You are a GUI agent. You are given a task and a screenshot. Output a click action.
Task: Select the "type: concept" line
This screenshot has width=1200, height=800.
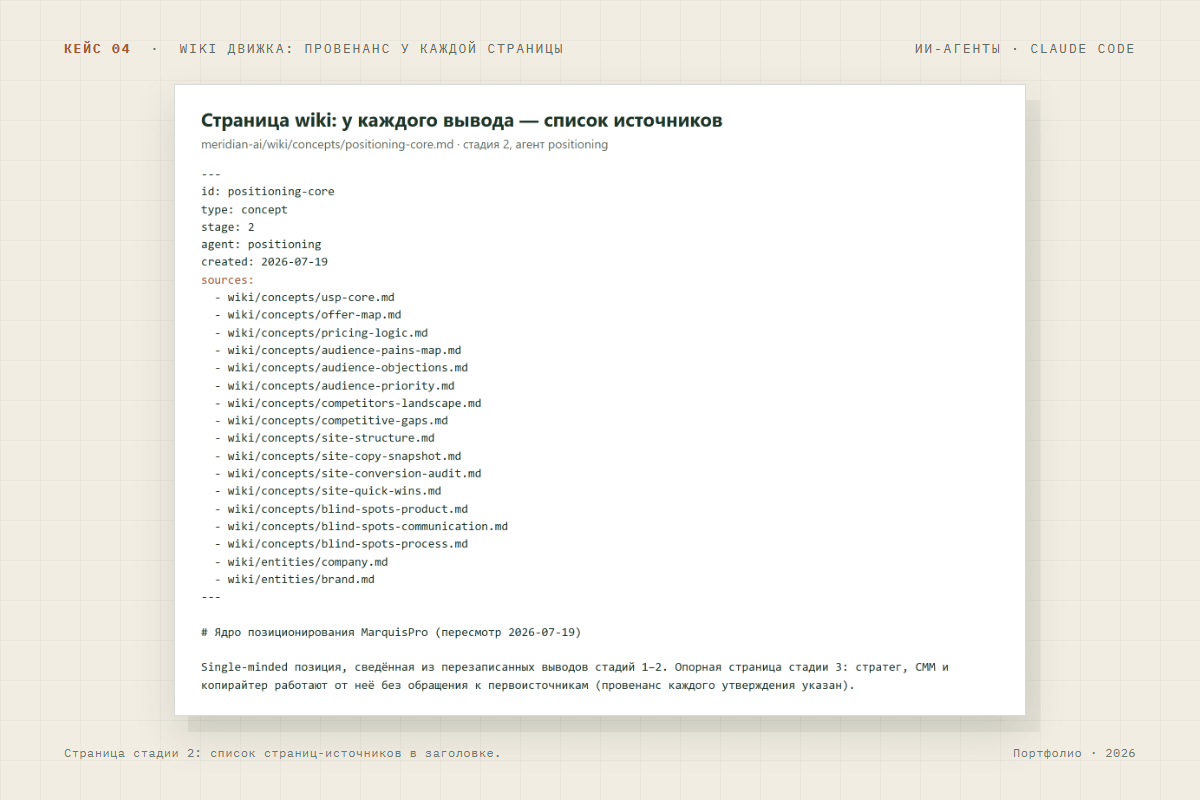pos(244,209)
